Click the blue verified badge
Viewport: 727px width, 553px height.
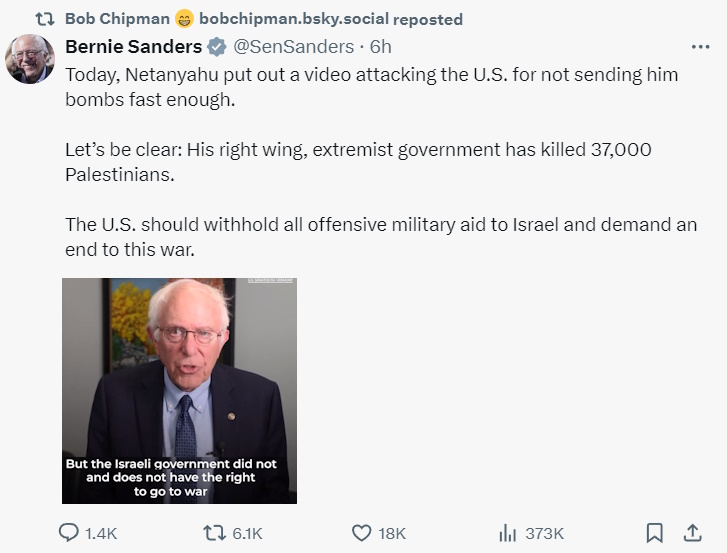(216, 47)
